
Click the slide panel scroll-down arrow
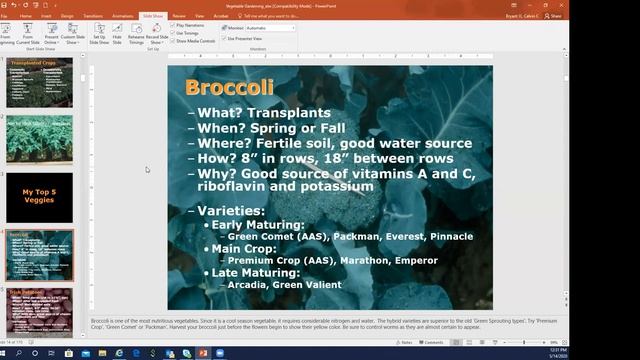83,336
